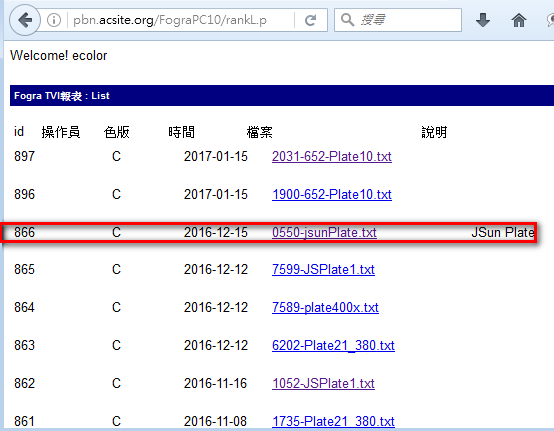Open file 6202-Plate21_380.txt

point(333,346)
